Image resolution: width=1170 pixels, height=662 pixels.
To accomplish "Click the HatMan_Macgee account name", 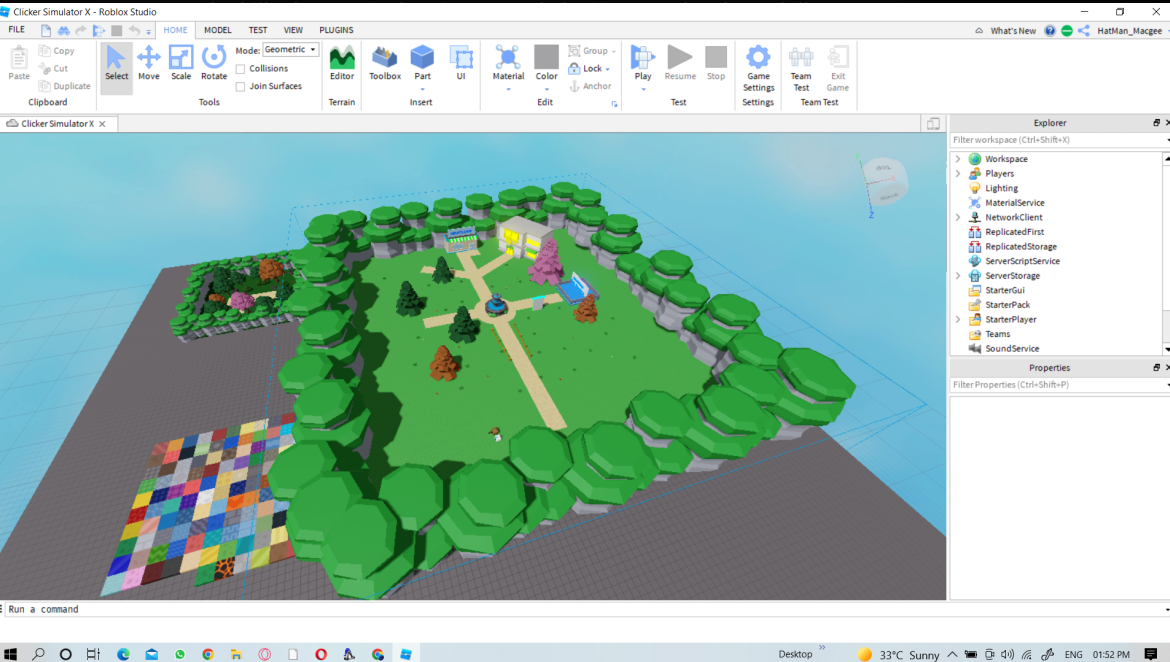I will click(1129, 31).
